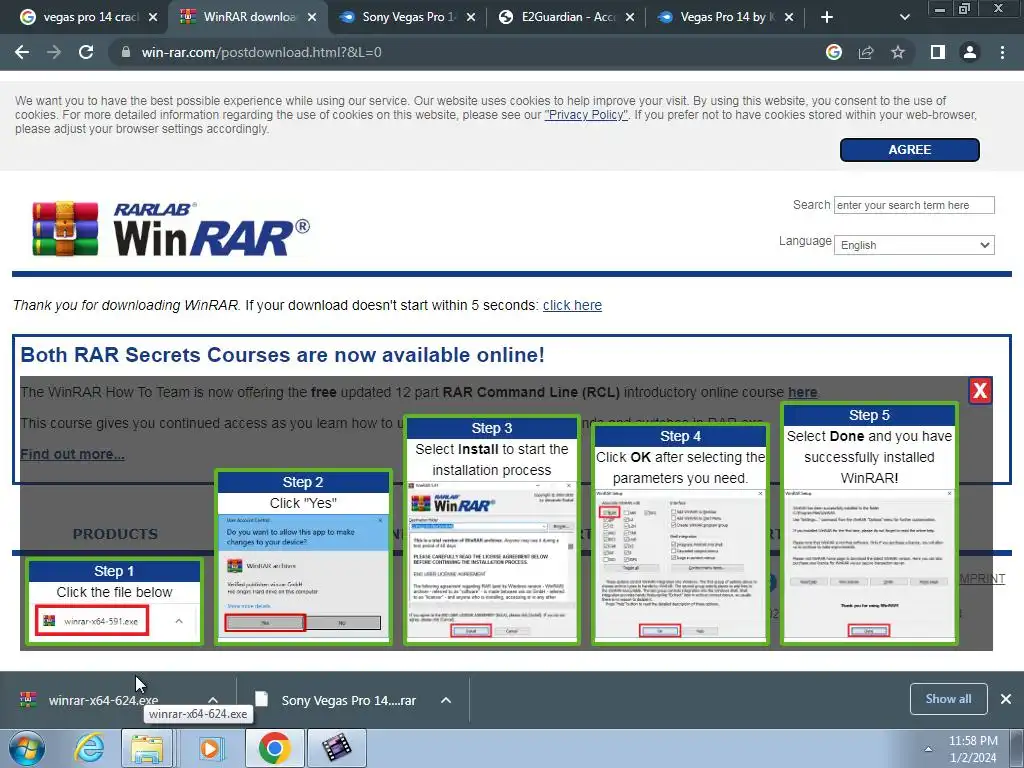
Task: Toggle the browser side panel icon
Action: point(938,52)
